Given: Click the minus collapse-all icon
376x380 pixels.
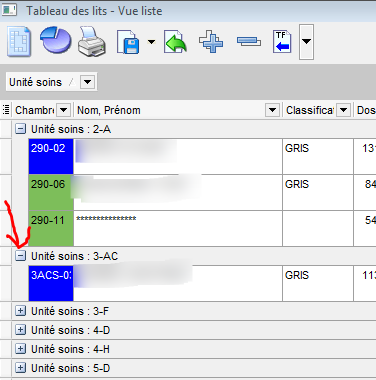Looking at the screenshot, I should pos(249,42).
